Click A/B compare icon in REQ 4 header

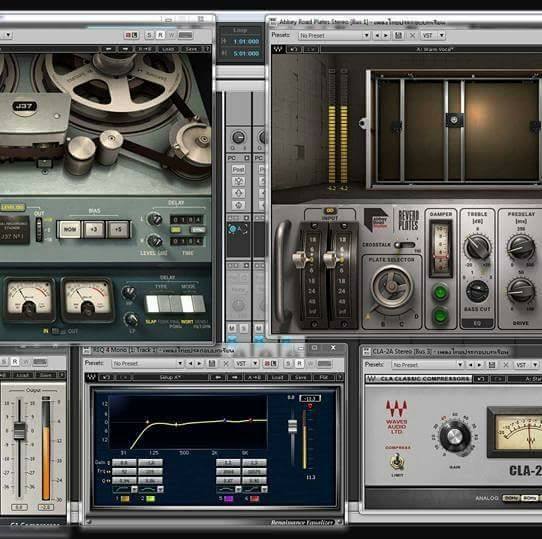270,363
